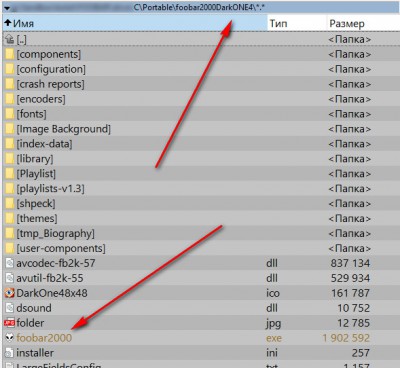The height and width of the screenshot is (368, 400).
Task: Click the jpg type of folder file
Action: (273, 323)
